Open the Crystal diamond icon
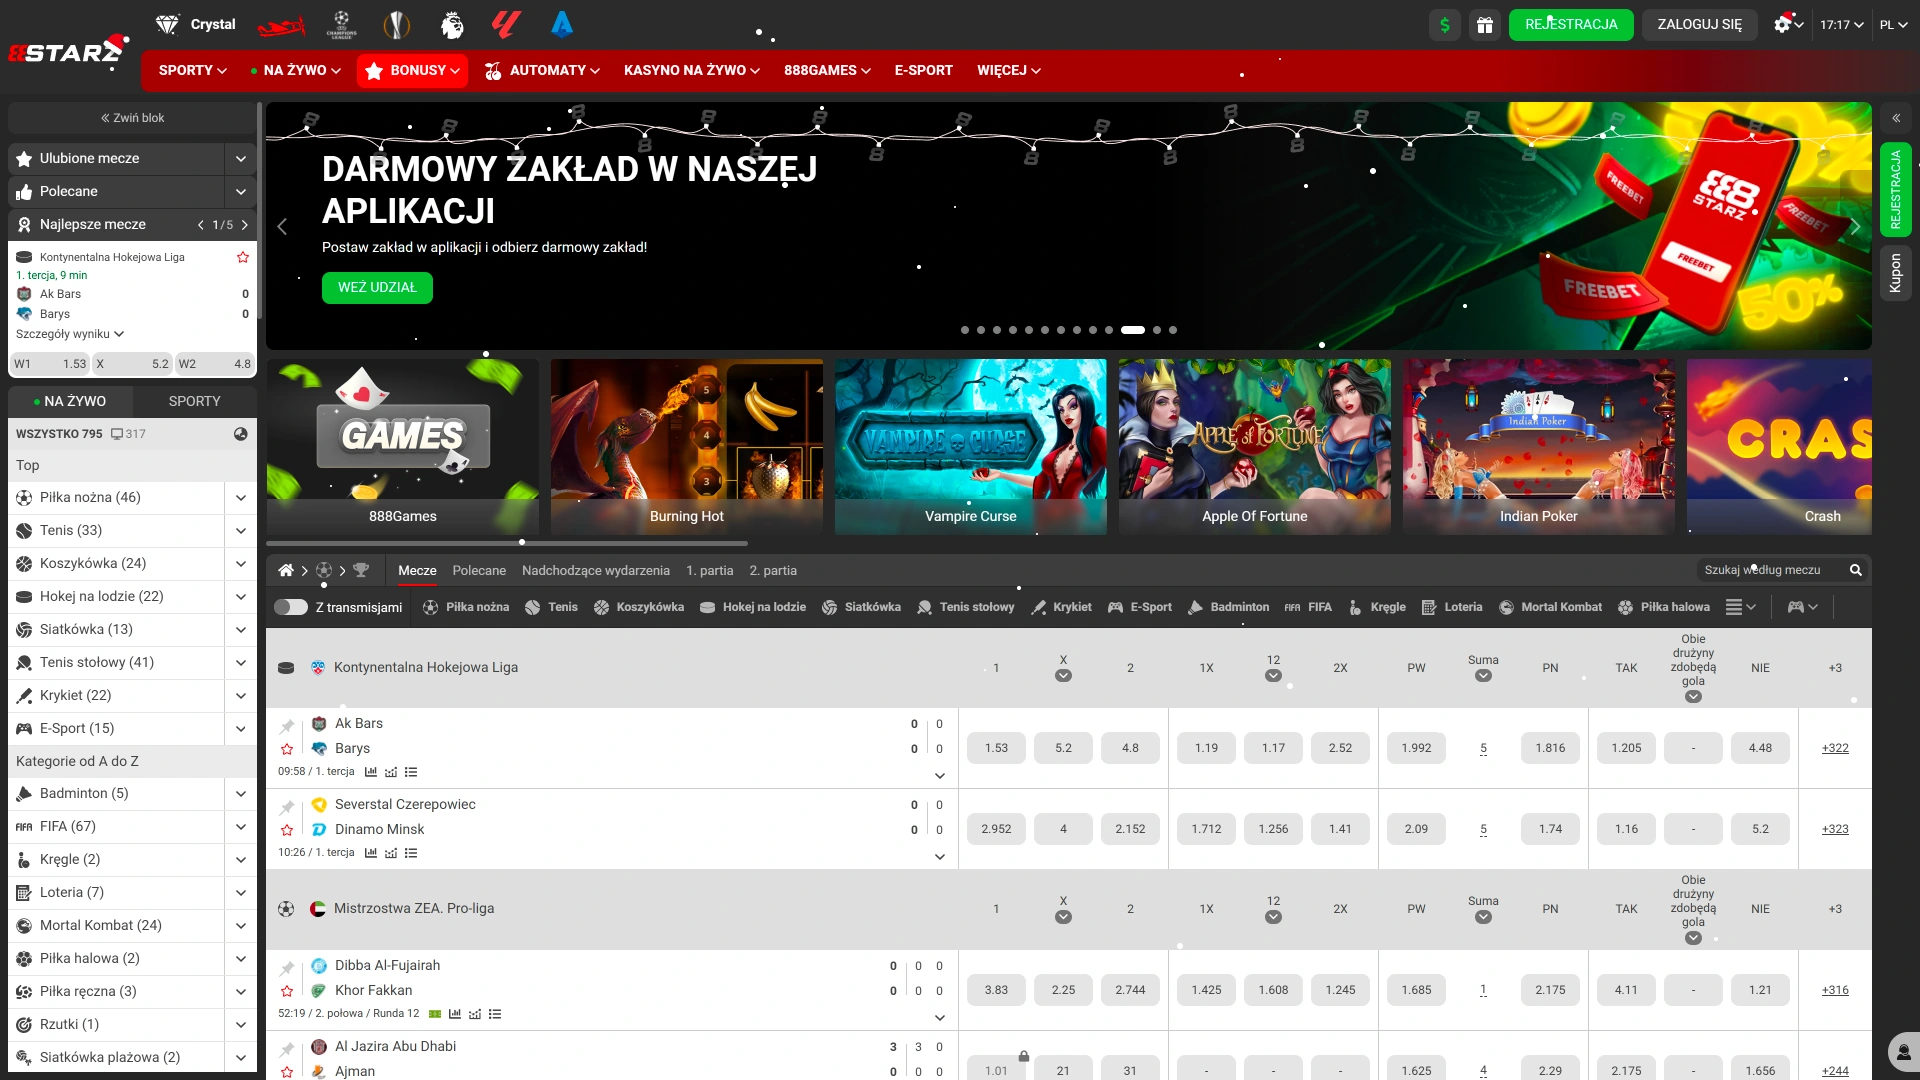This screenshot has height=1080, width=1920. [x=167, y=24]
